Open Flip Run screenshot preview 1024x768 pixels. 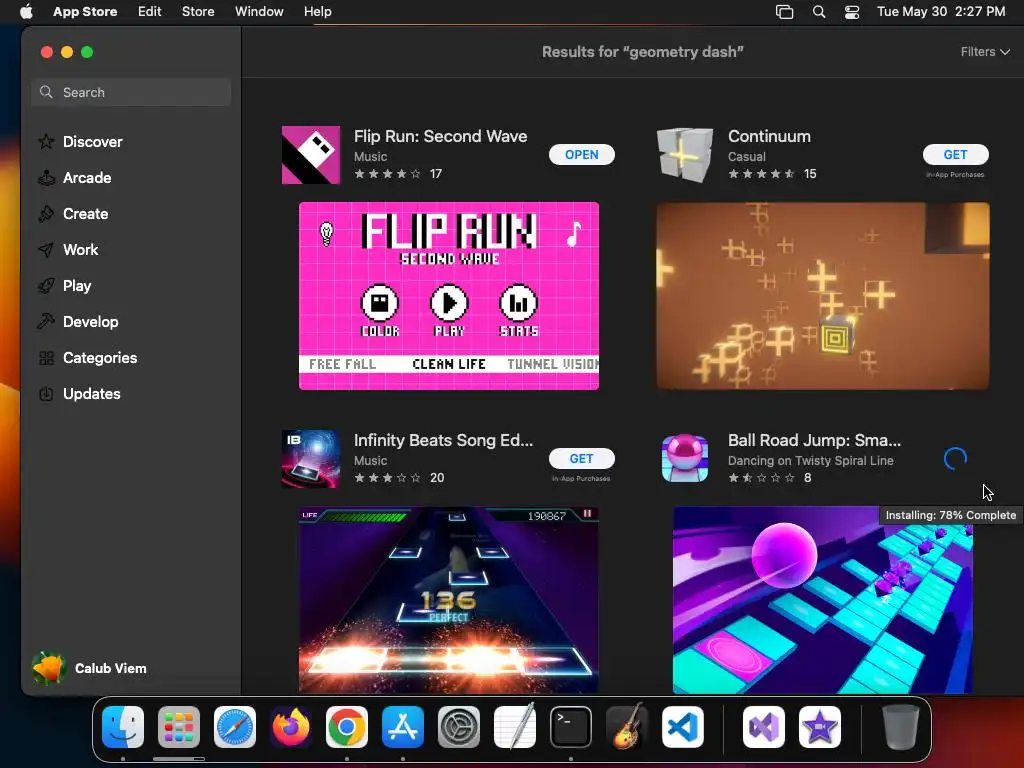[x=449, y=296]
